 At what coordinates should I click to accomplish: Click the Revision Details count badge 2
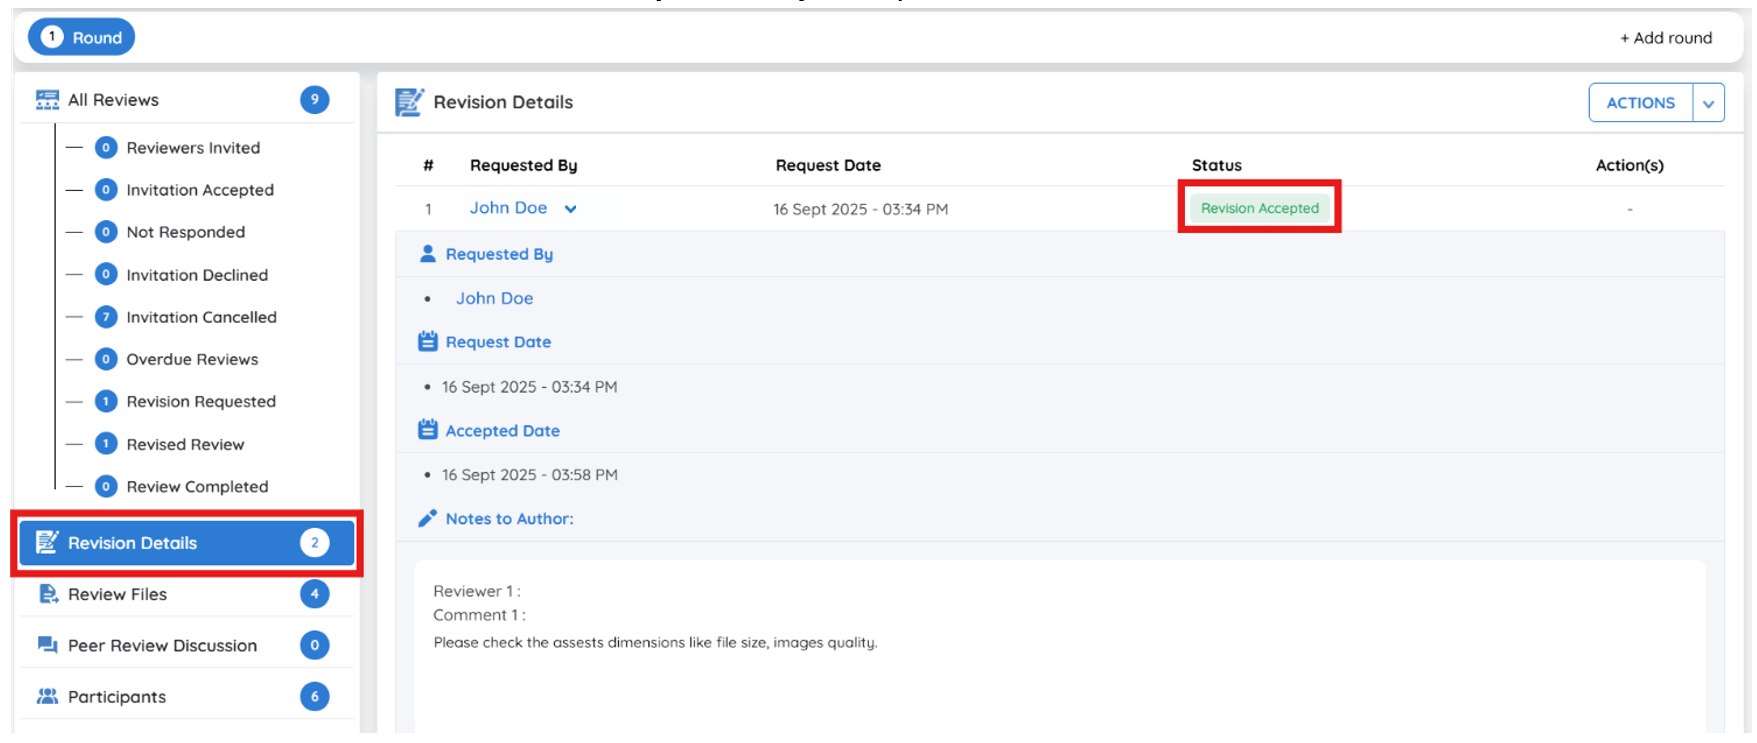315,543
